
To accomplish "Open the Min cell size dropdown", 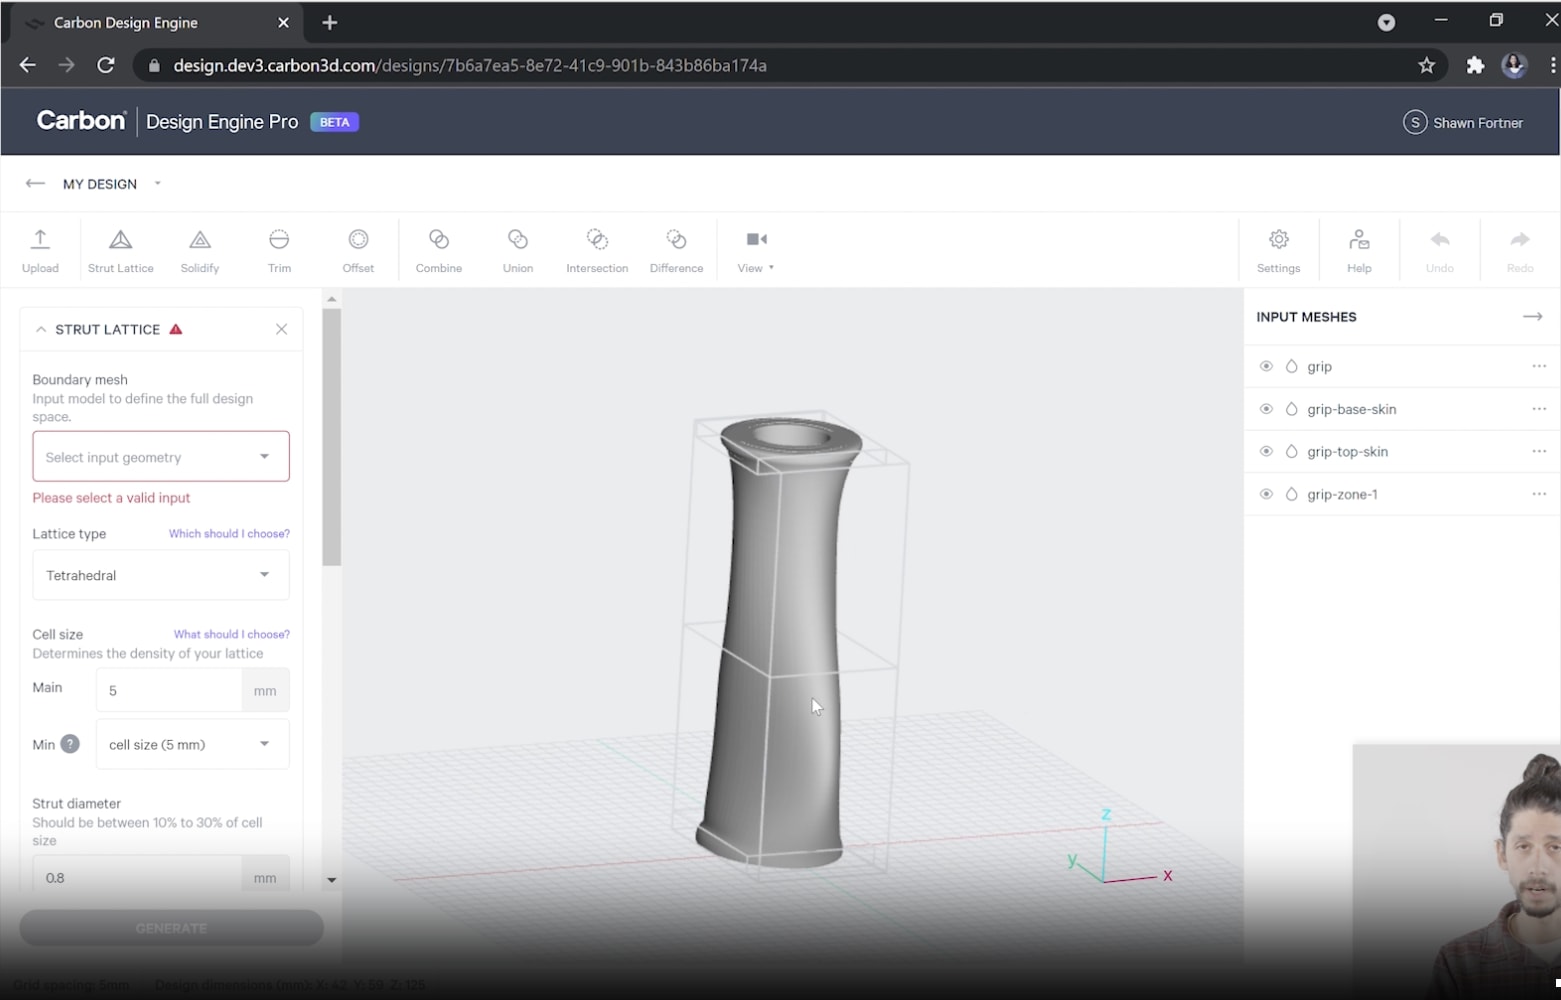I will click(x=192, y=744).
